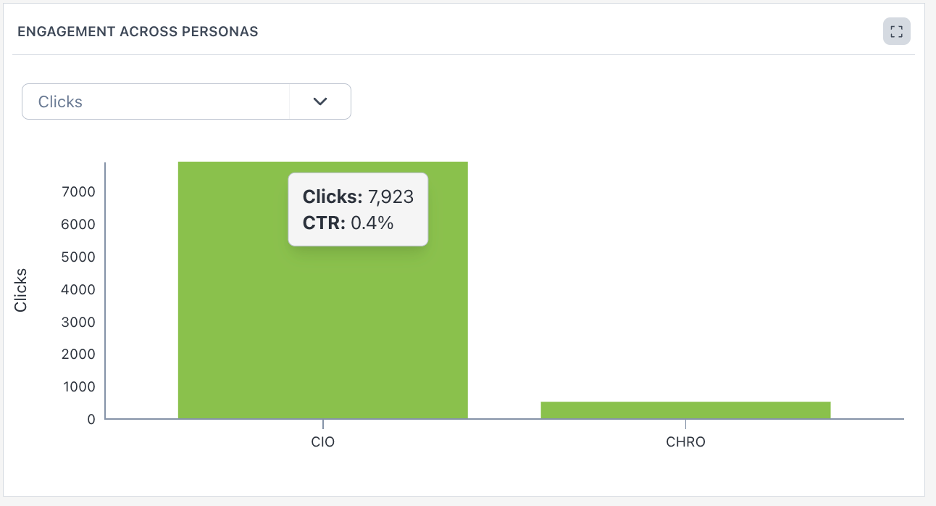Click the 1000 y-axis tick label
The height and width of the screenshot is (506, 936).
pyautogui.click(x=78, y=387)
